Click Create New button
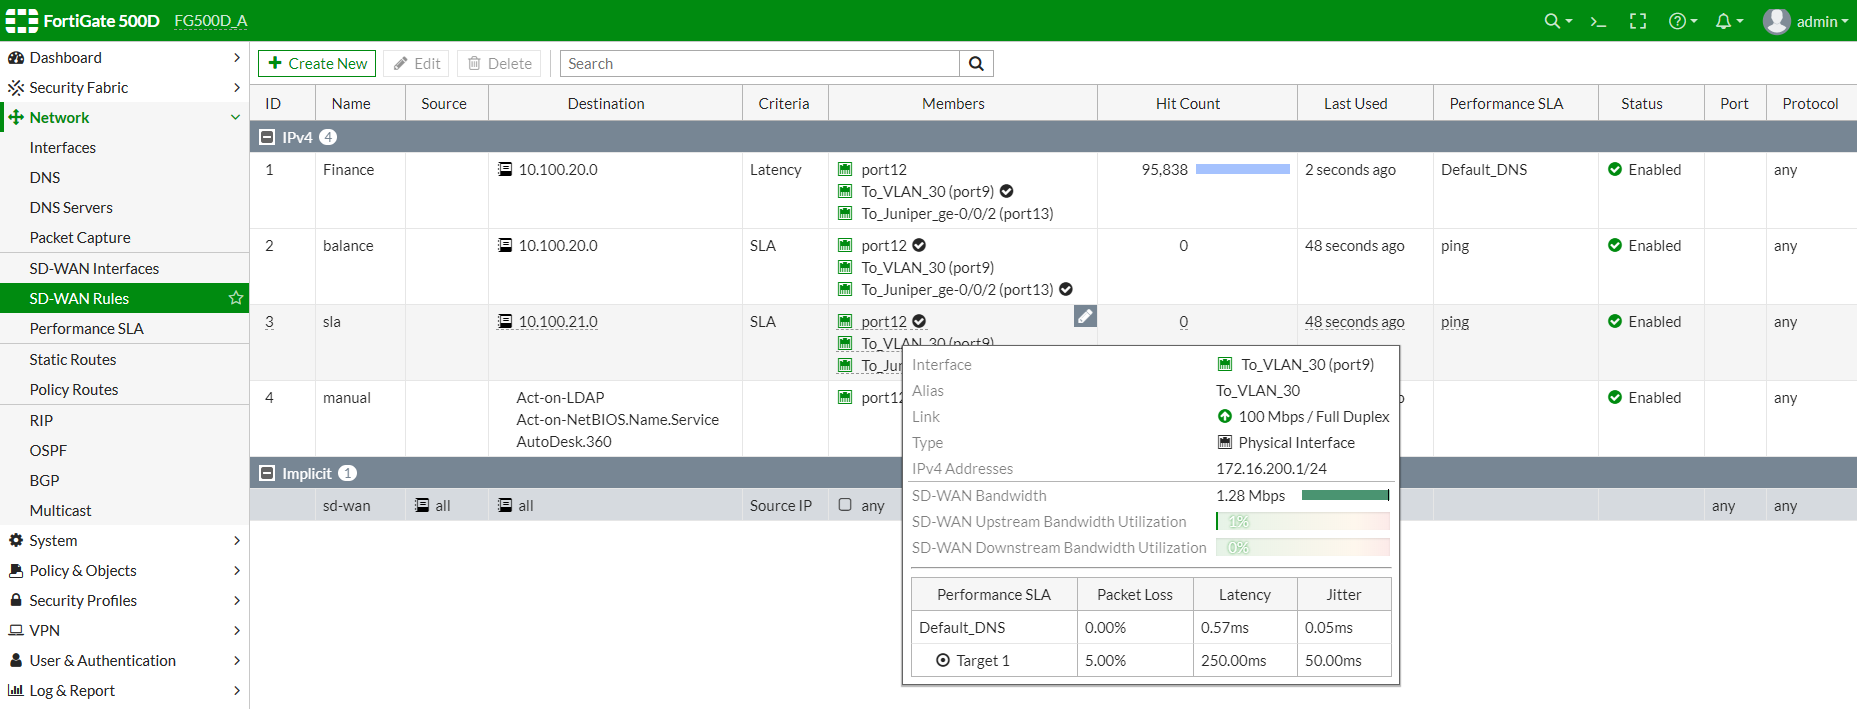1857x709 pixels. point(317,64)
